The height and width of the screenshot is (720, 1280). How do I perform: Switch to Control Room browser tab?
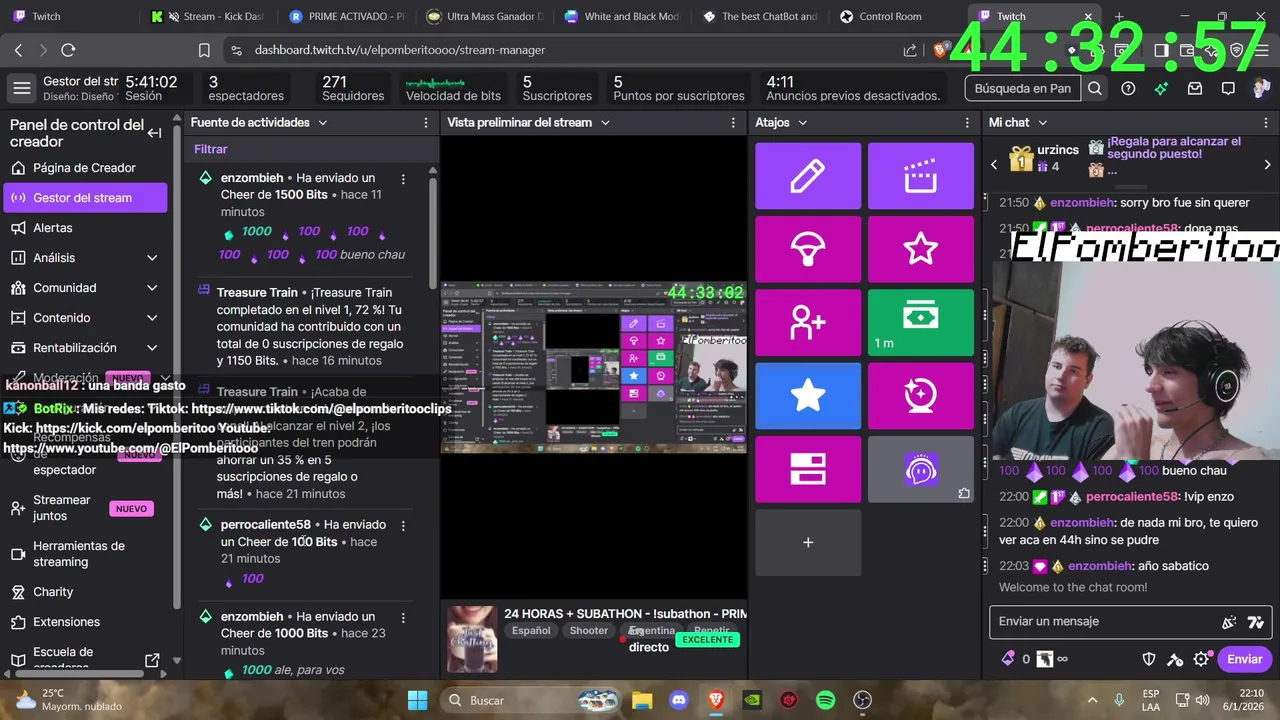893,16
